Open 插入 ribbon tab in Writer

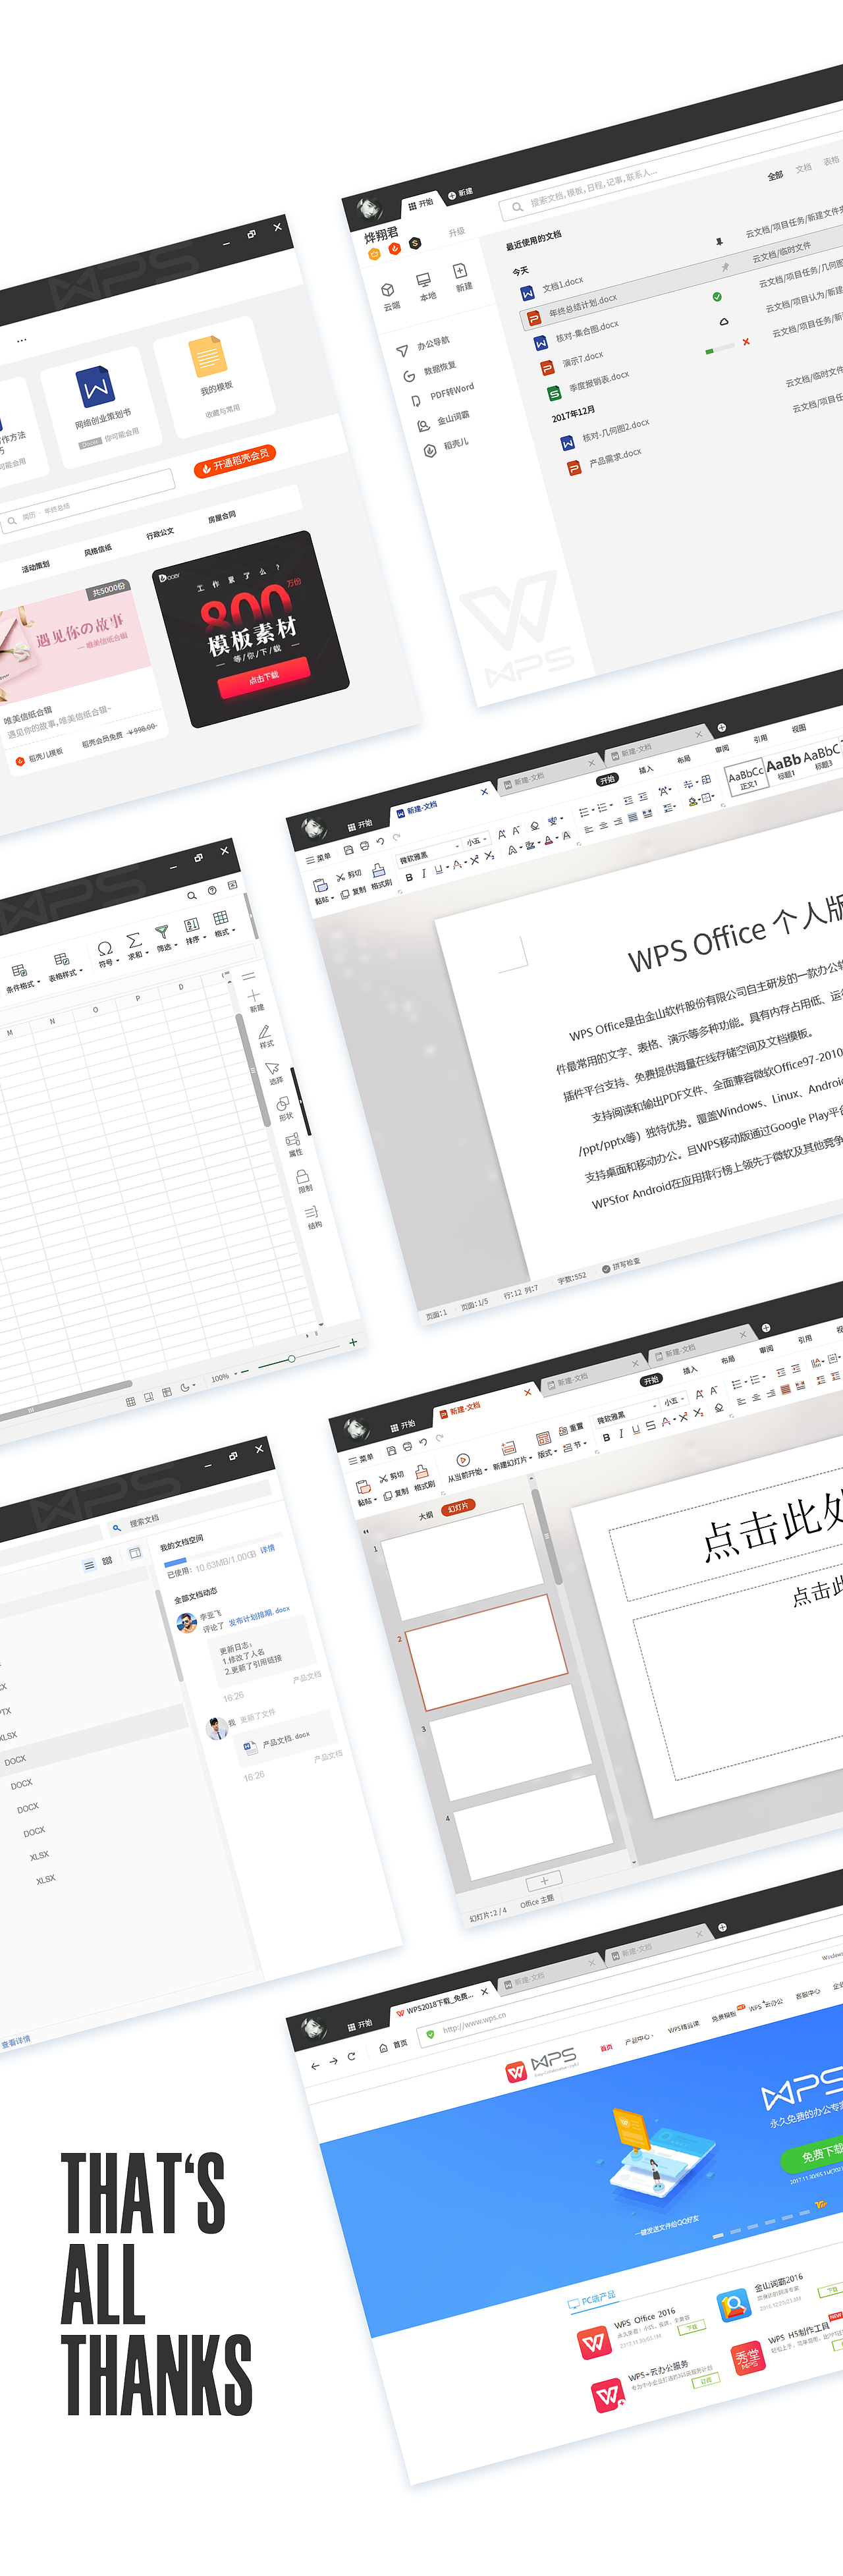[x=646, y=769]
